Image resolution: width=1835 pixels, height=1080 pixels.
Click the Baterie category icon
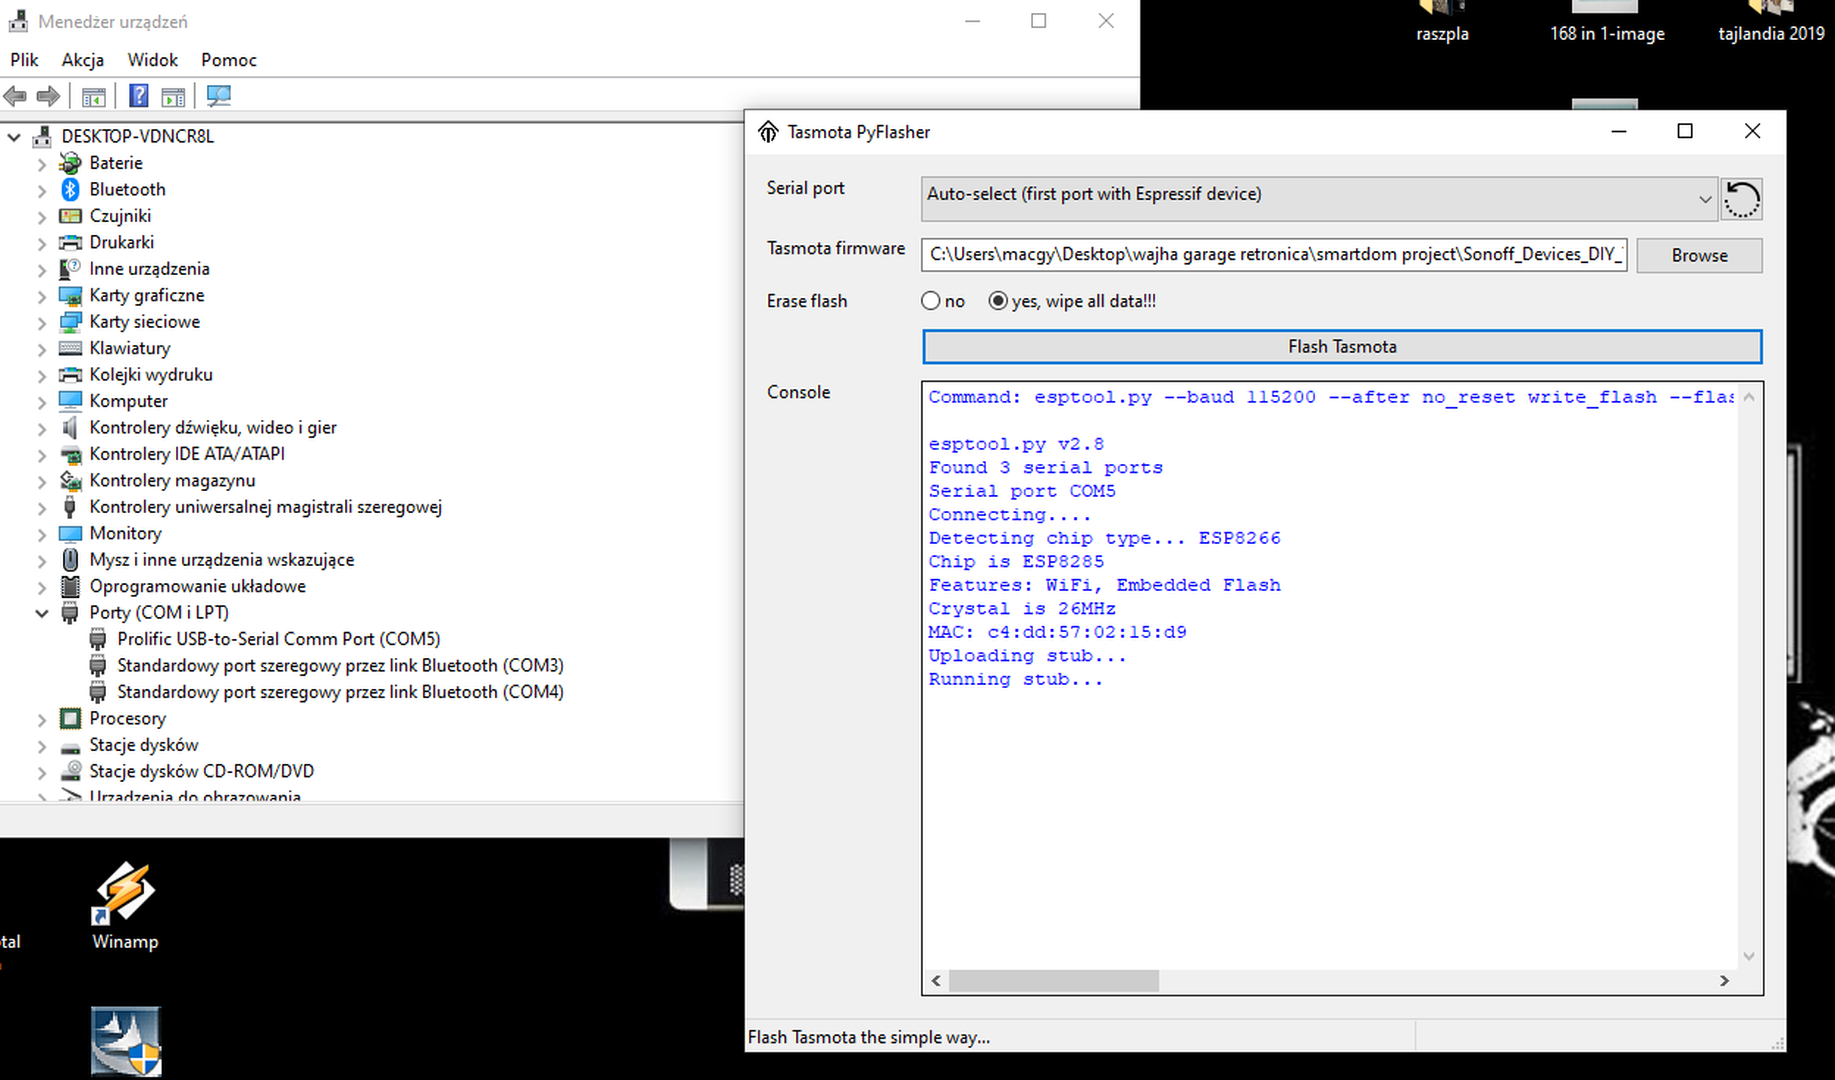pos(70,163)
